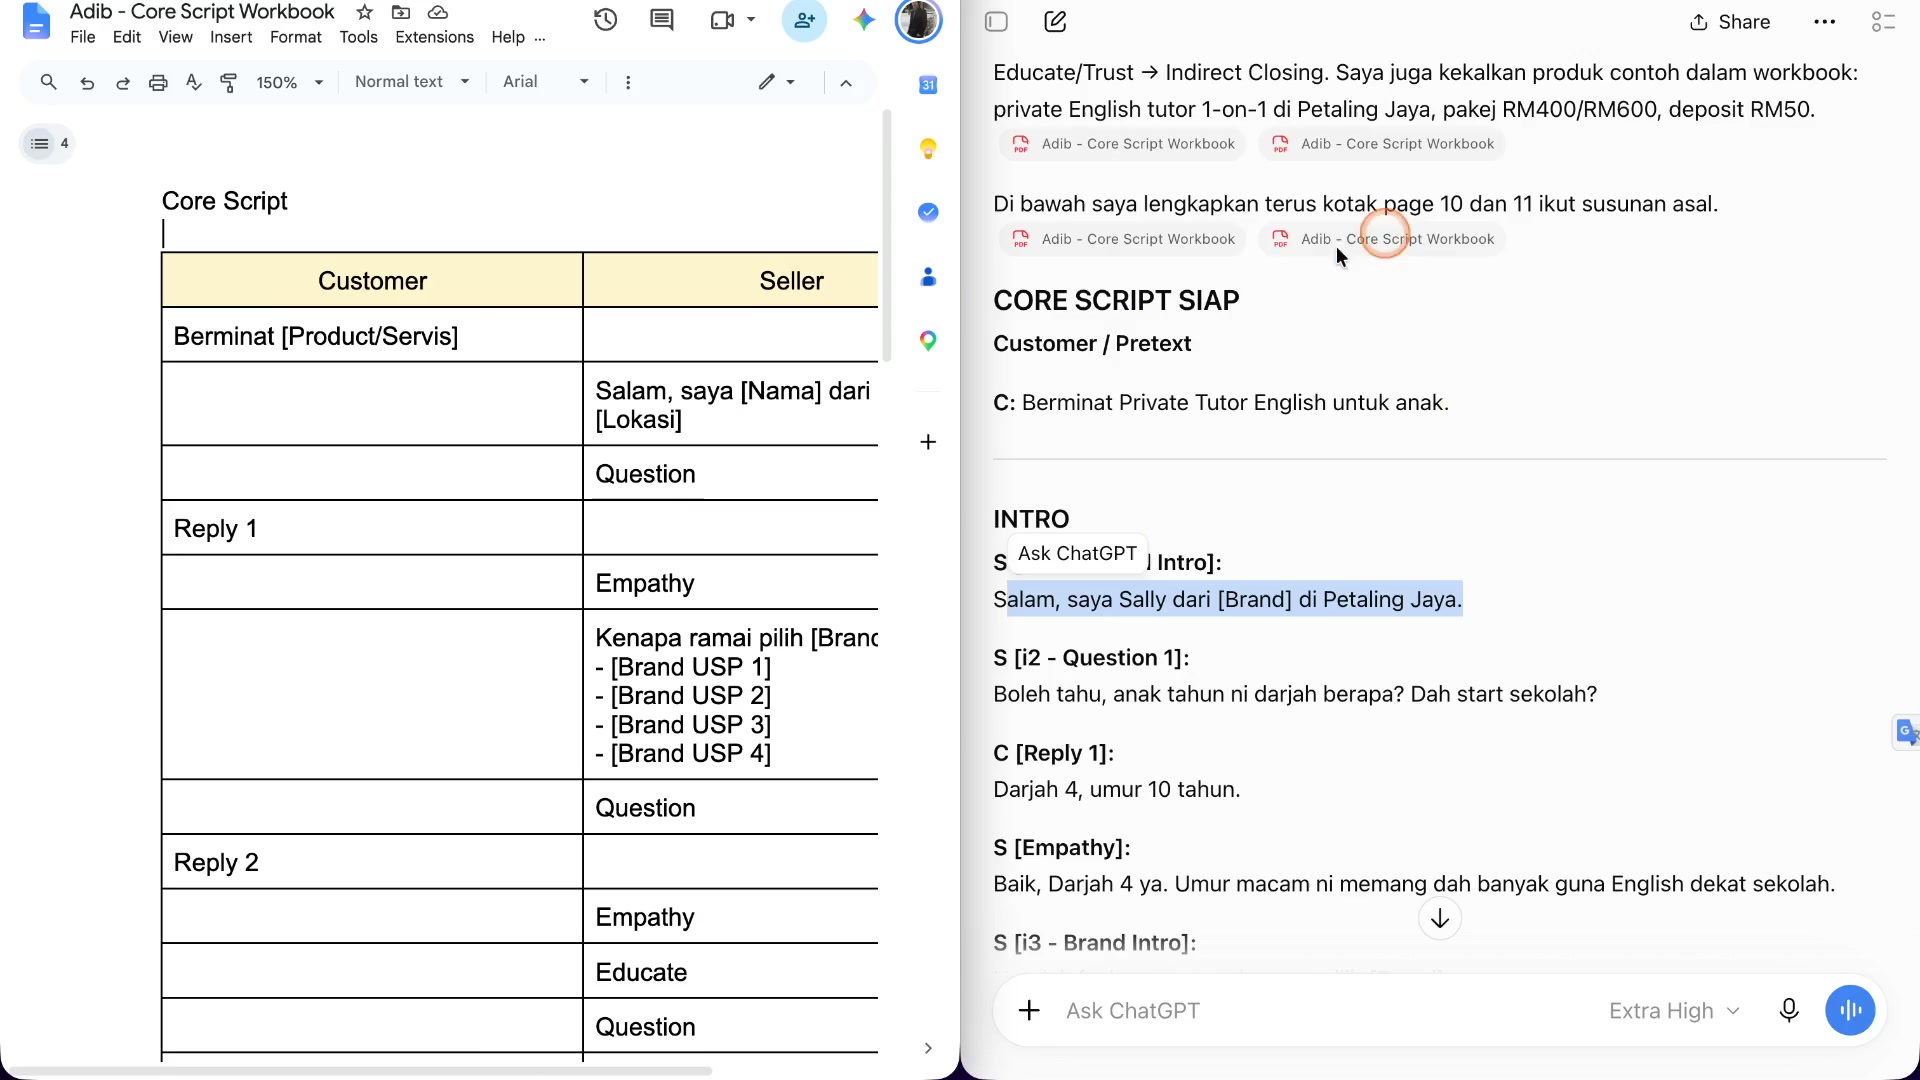
Task: Check cloud save status icon
Action: [437, 12]
